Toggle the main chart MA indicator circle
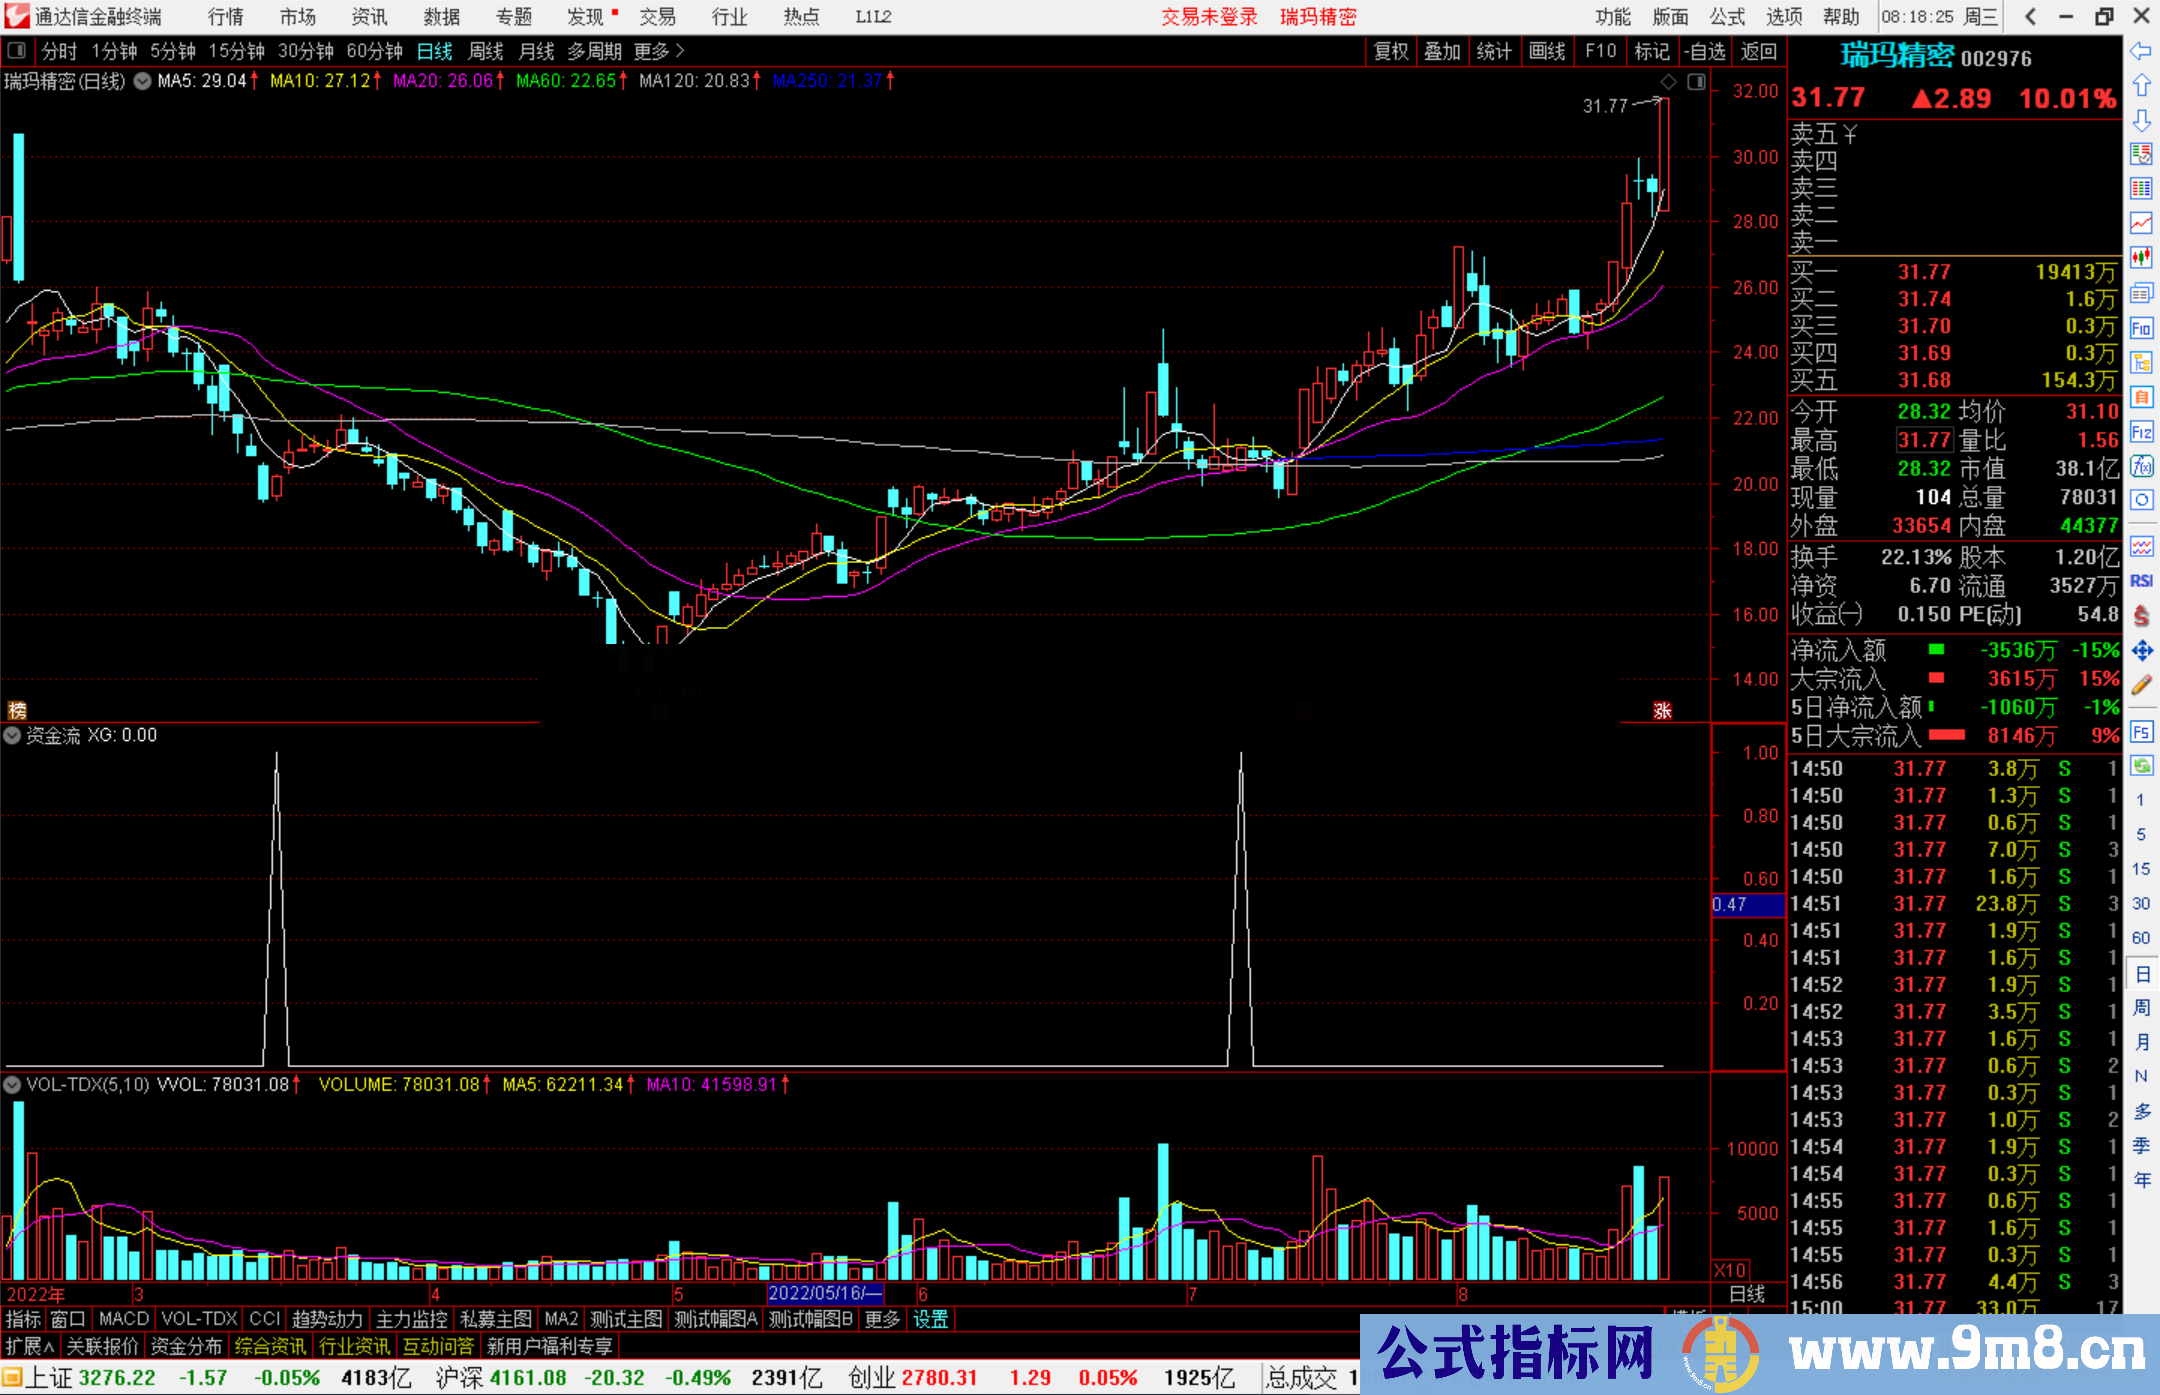The height and width of the screenshot is (1395, 2160). [142, 81]
